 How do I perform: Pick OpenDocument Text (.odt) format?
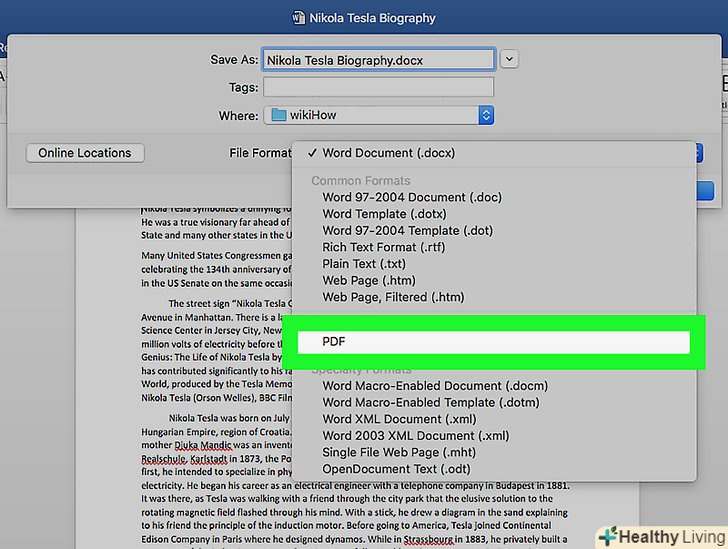click(494, 469)
